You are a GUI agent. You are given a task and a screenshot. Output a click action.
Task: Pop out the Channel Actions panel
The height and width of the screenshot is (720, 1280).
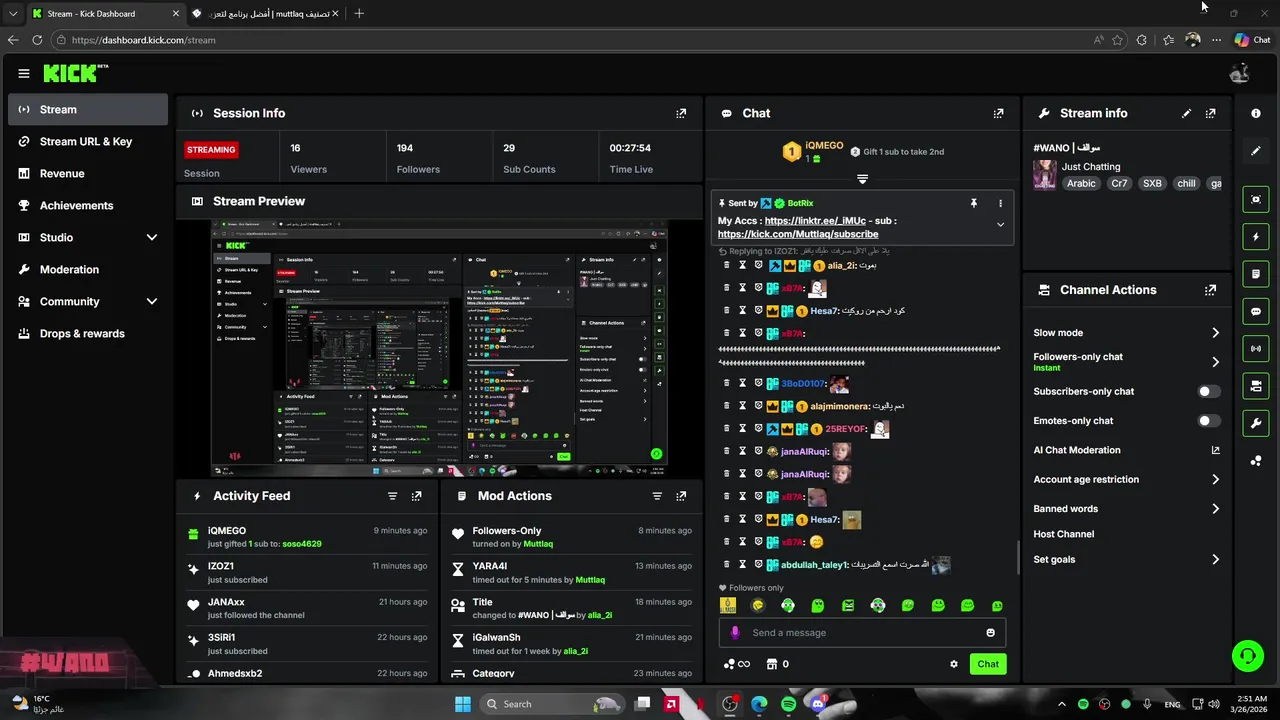point(1210,290)
